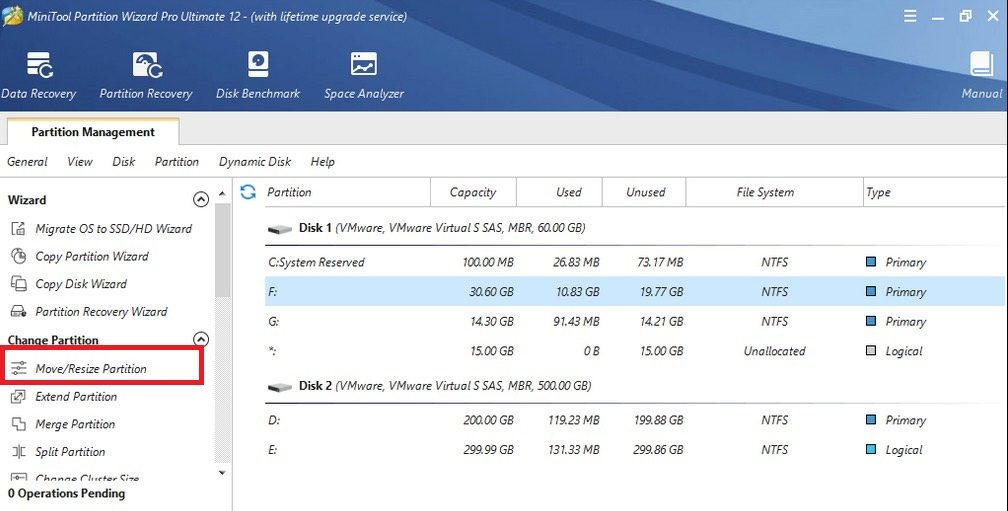Click the Disk 1 drive icon
The width and height of the screenshot is (1008, 511).
[x=280, y=228]
